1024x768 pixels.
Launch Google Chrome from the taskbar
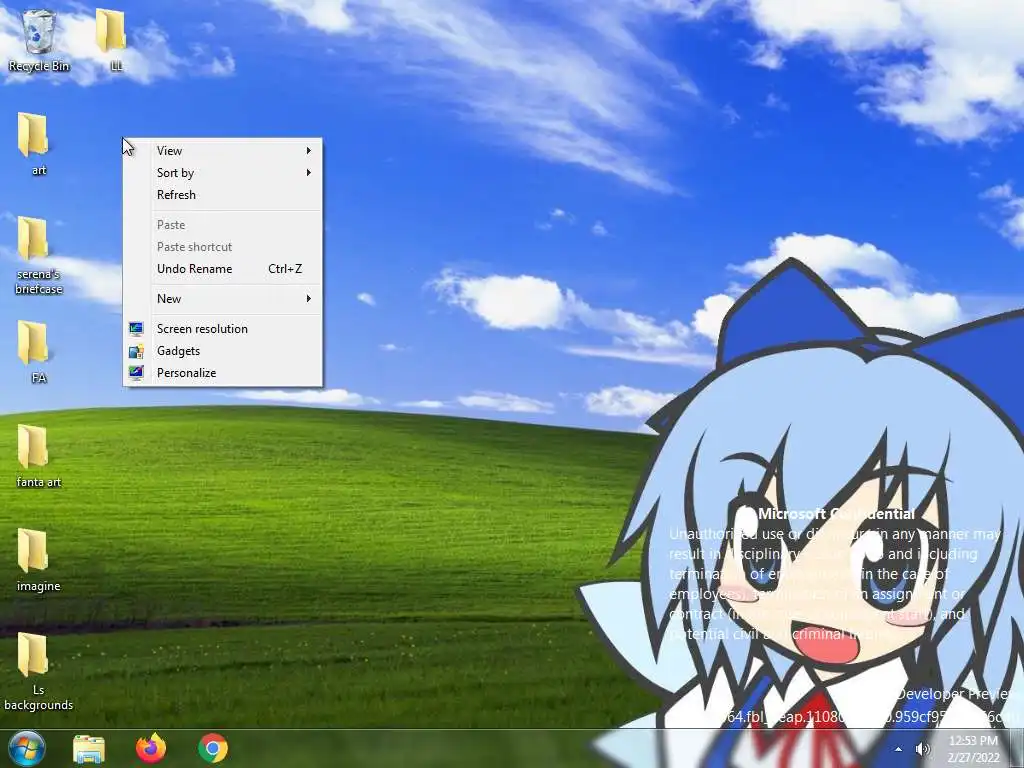pos(213,748)
